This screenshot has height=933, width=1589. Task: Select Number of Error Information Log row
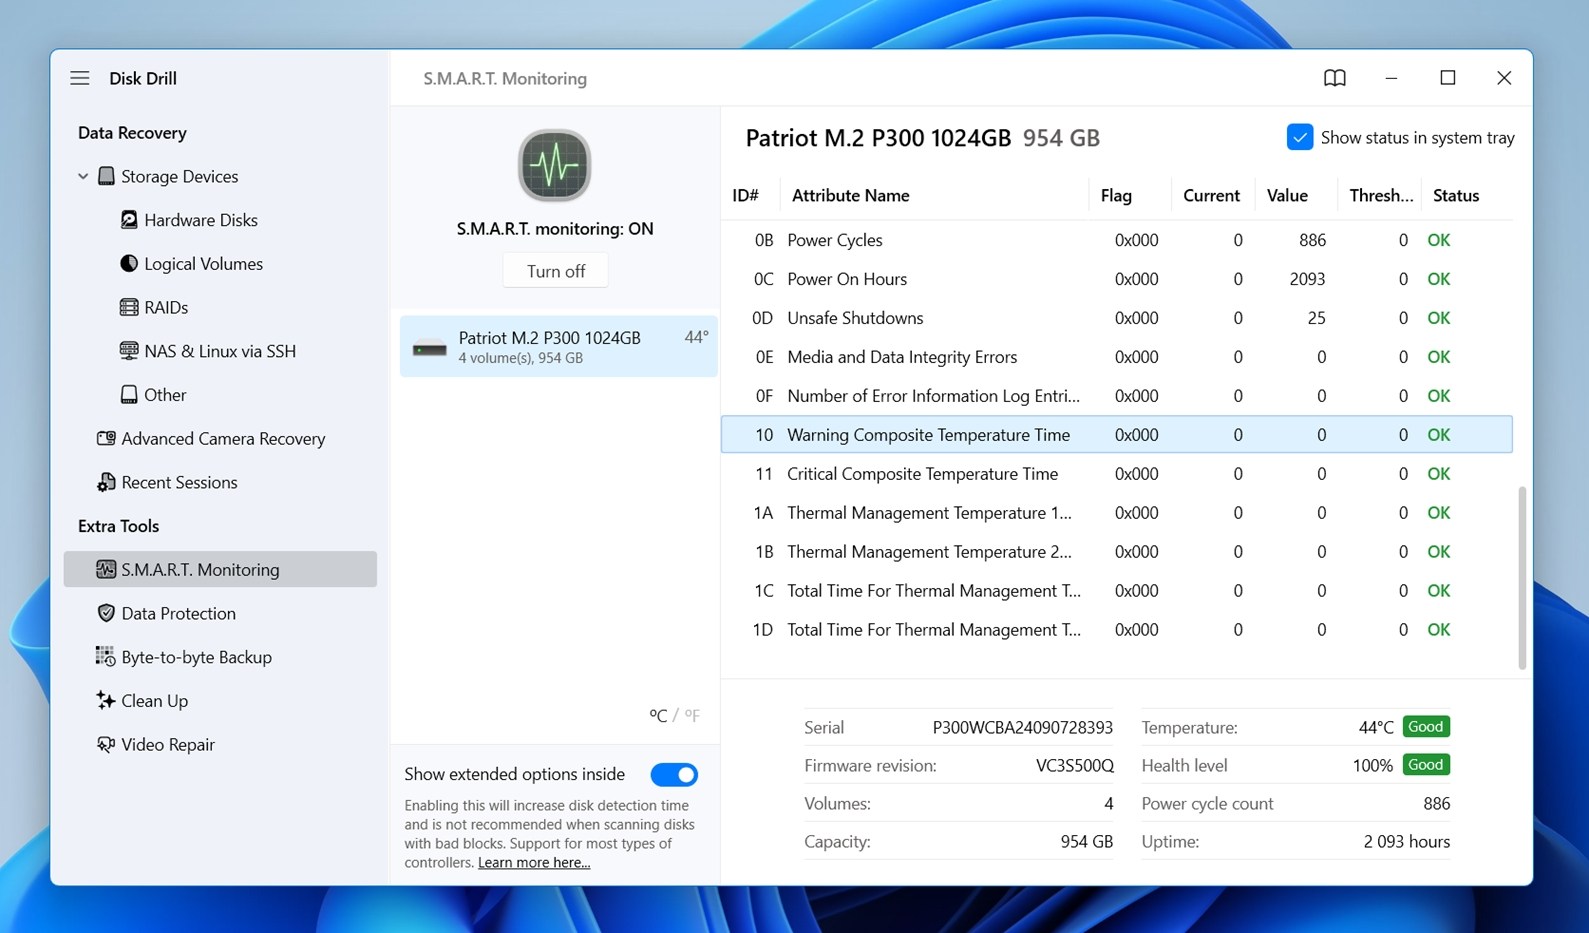point(1117,396)
